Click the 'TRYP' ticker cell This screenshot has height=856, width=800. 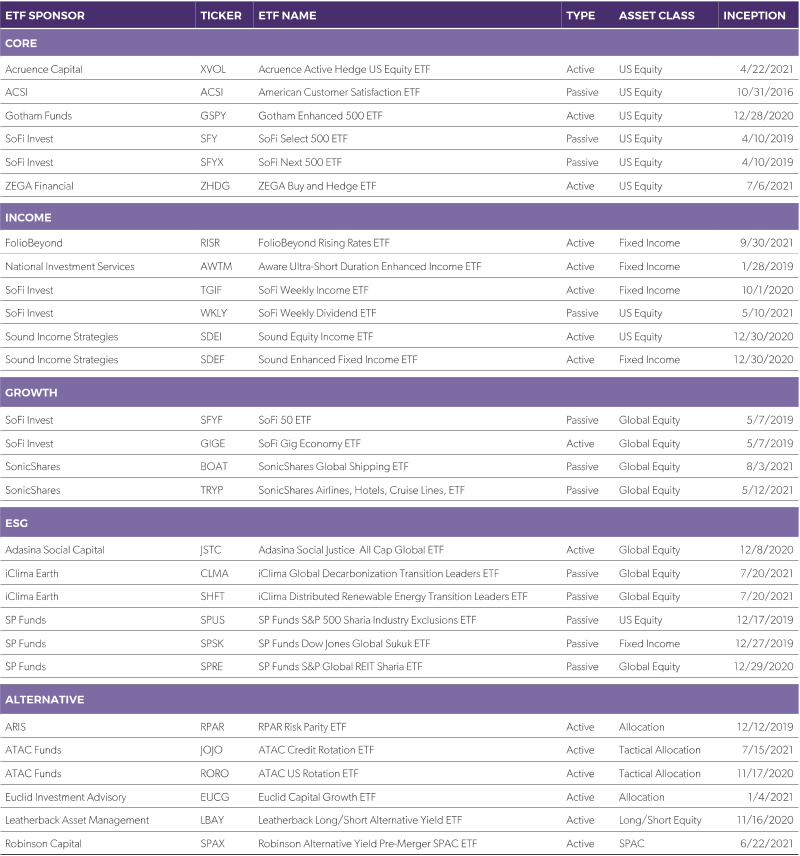(212, 490)
